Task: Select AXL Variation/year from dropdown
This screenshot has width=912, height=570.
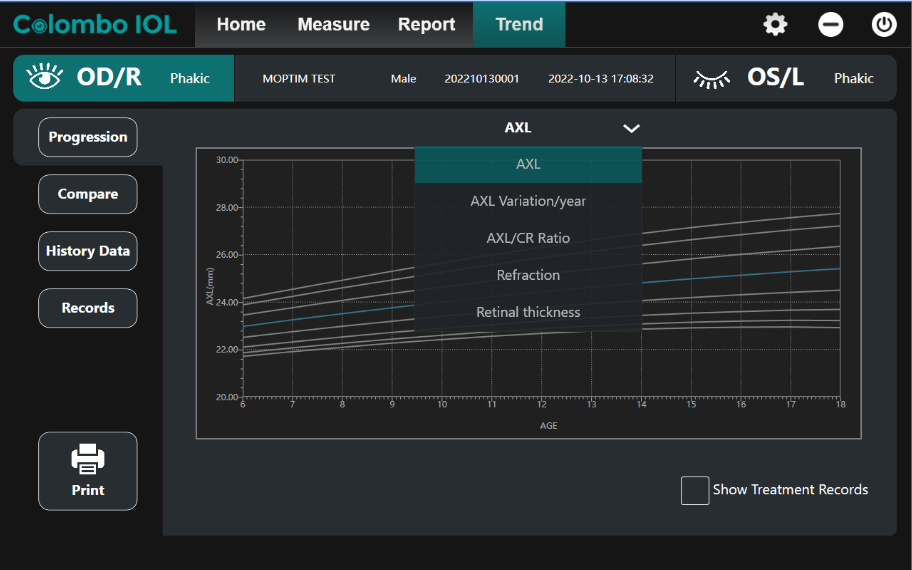Action: pyautogui.click(x=528, y=201)
